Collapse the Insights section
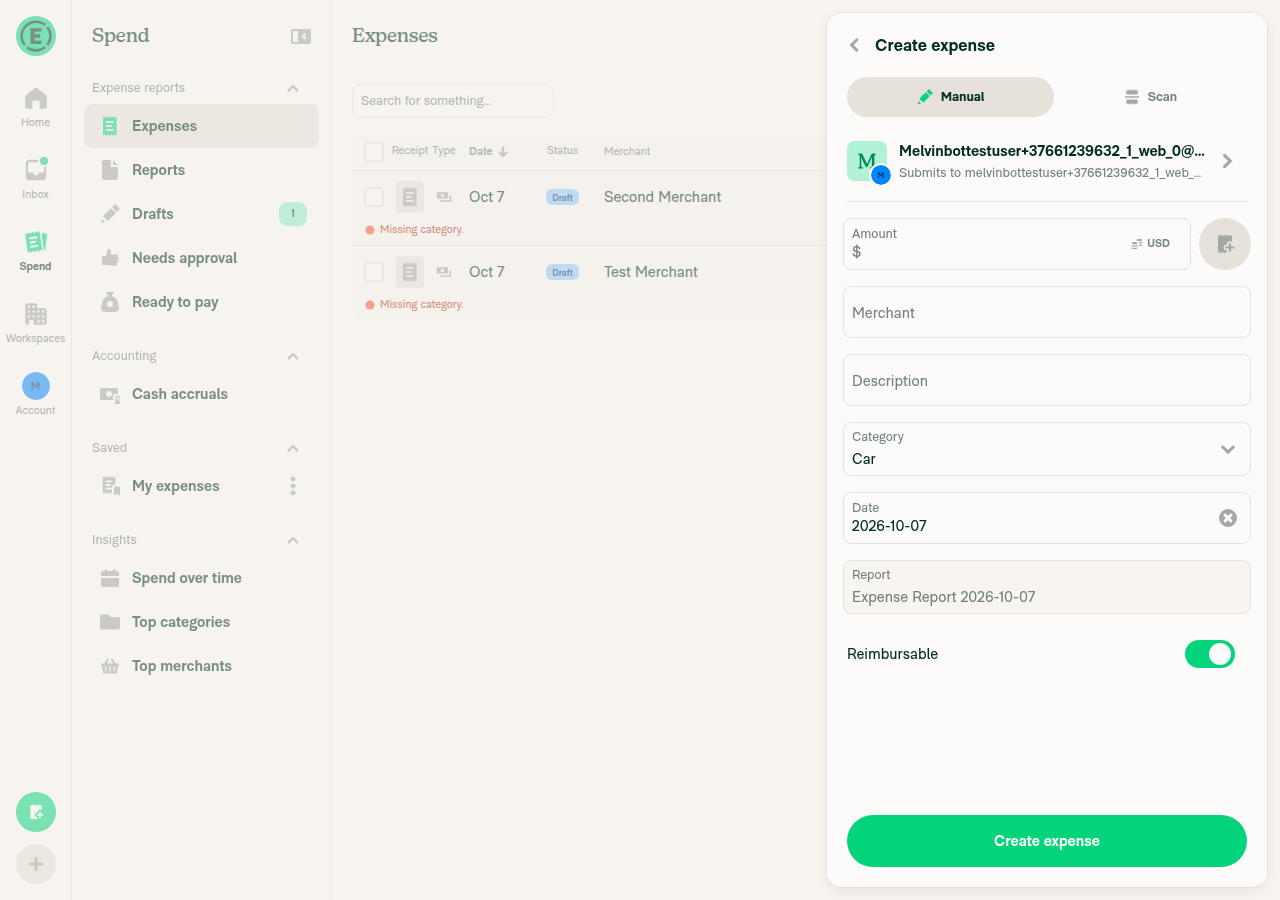 click(293, 540)
